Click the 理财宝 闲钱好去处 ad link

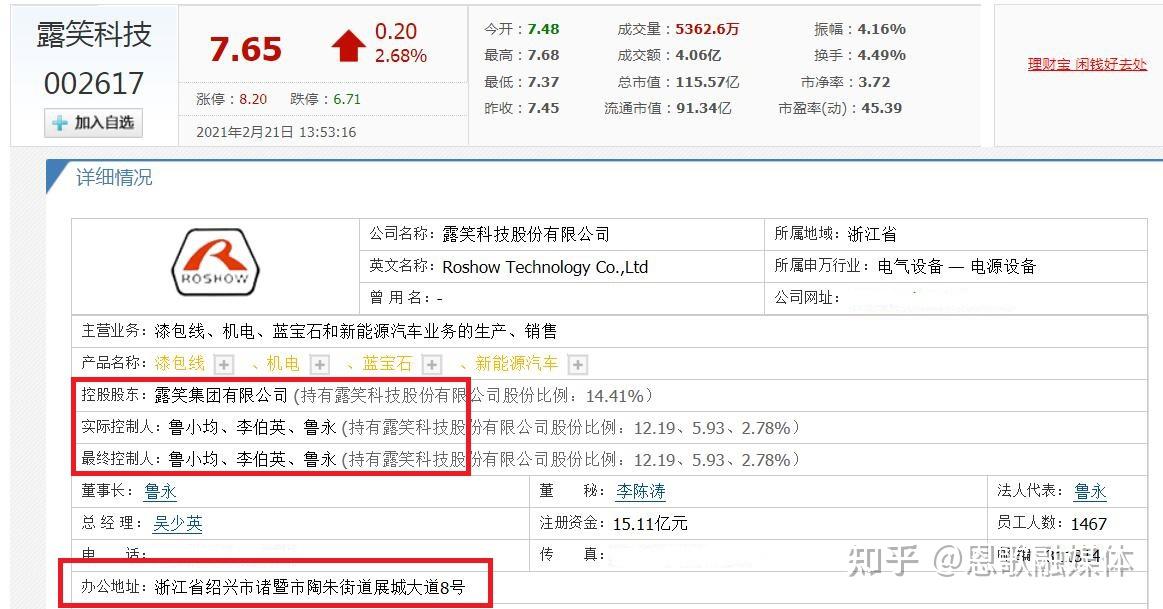(1087, 65)
